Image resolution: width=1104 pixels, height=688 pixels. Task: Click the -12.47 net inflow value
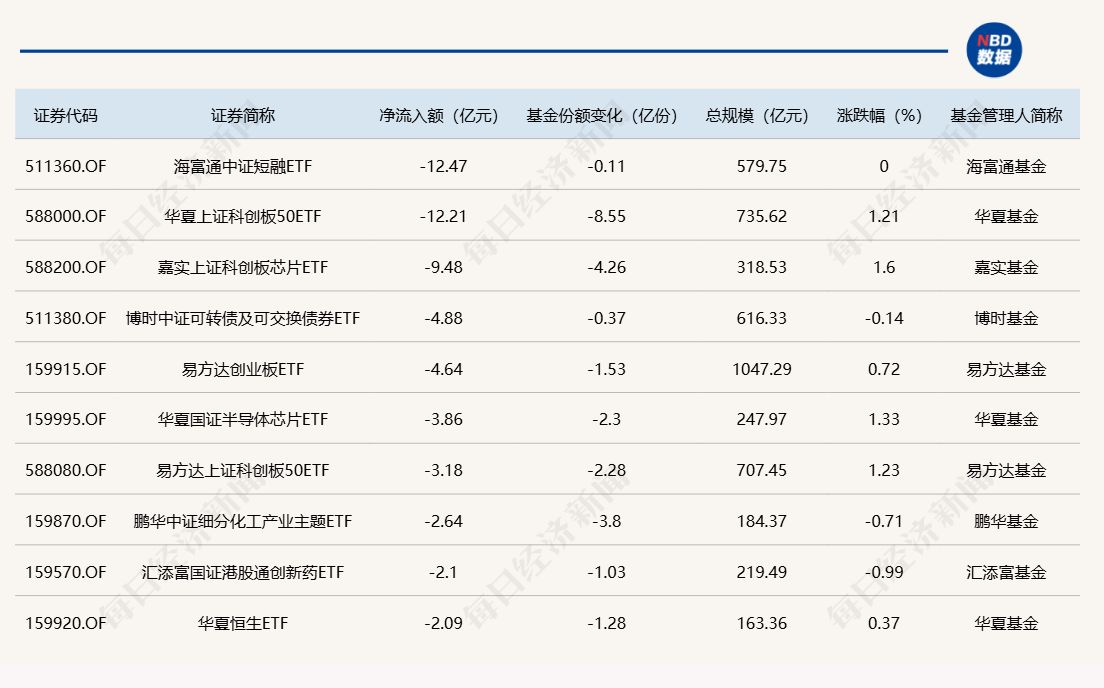[x=443, y=166]
